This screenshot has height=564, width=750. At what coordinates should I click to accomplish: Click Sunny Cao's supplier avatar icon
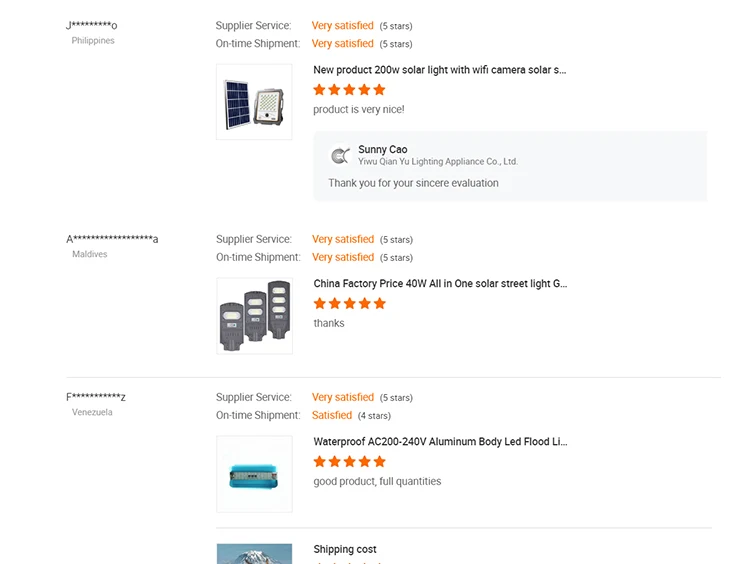(x=340, y=156)
